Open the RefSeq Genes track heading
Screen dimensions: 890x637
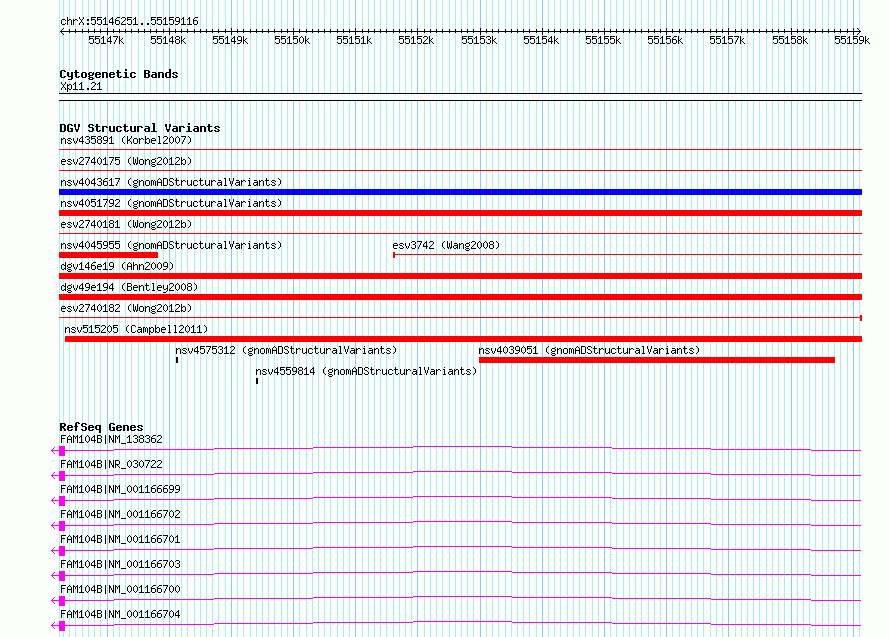click(x=101, y=427)
